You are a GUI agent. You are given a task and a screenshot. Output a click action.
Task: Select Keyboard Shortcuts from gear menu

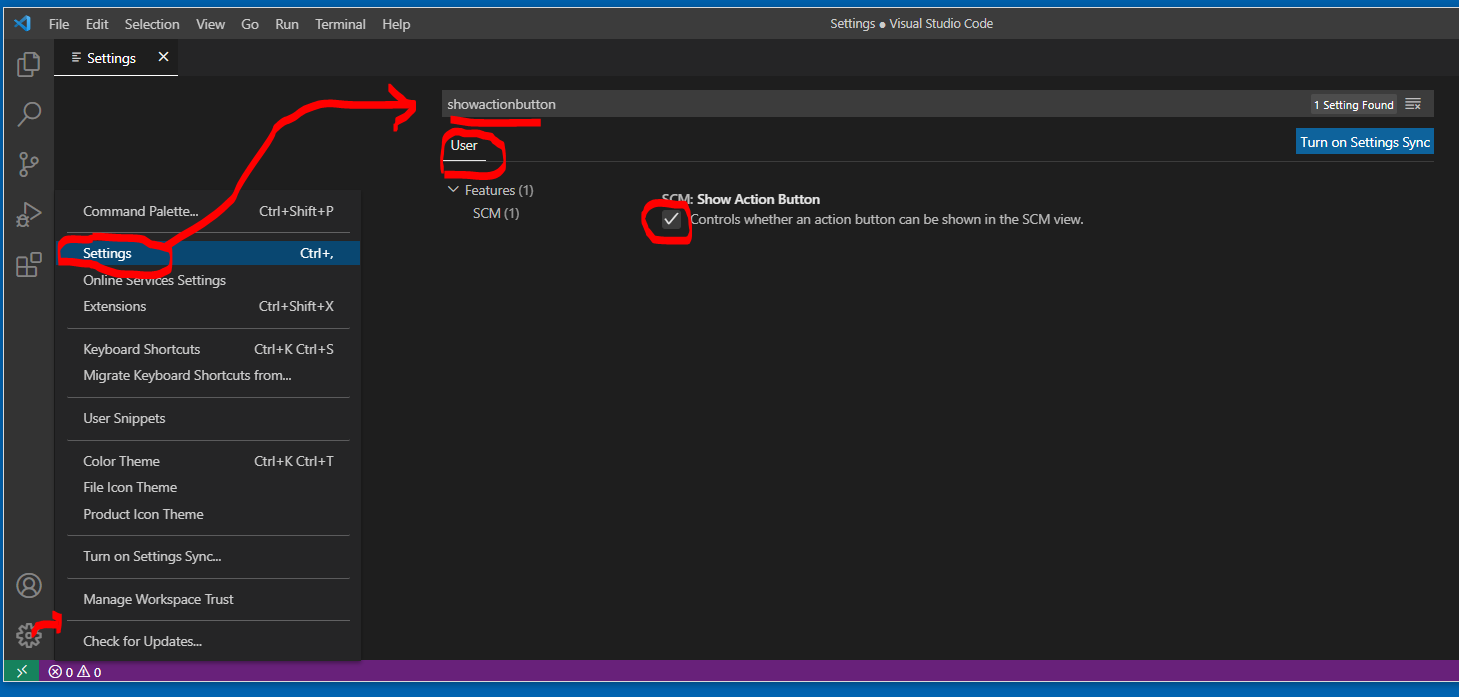(141, 348)
